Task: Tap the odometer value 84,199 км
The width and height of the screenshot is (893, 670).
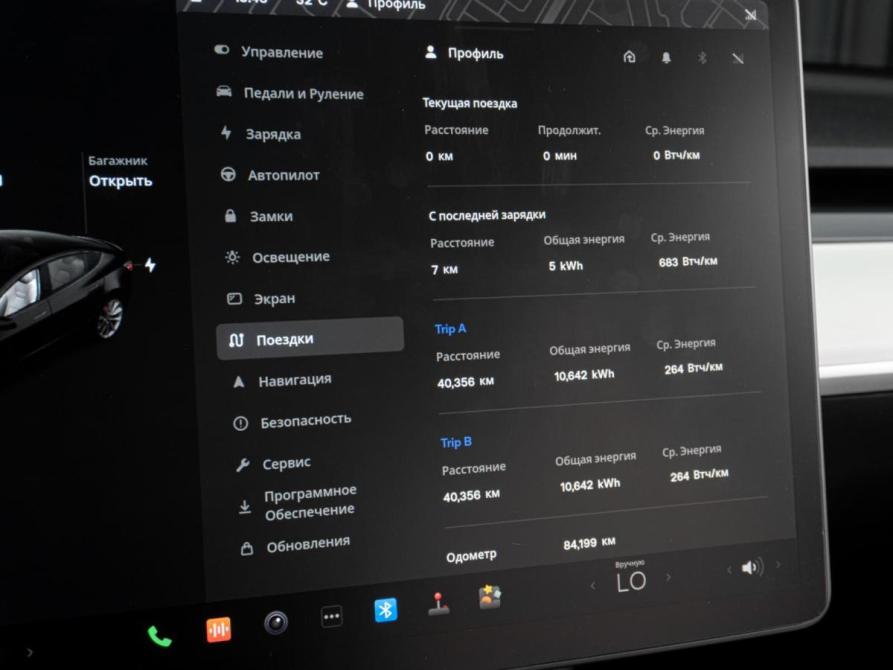Action: click(589, 543)
